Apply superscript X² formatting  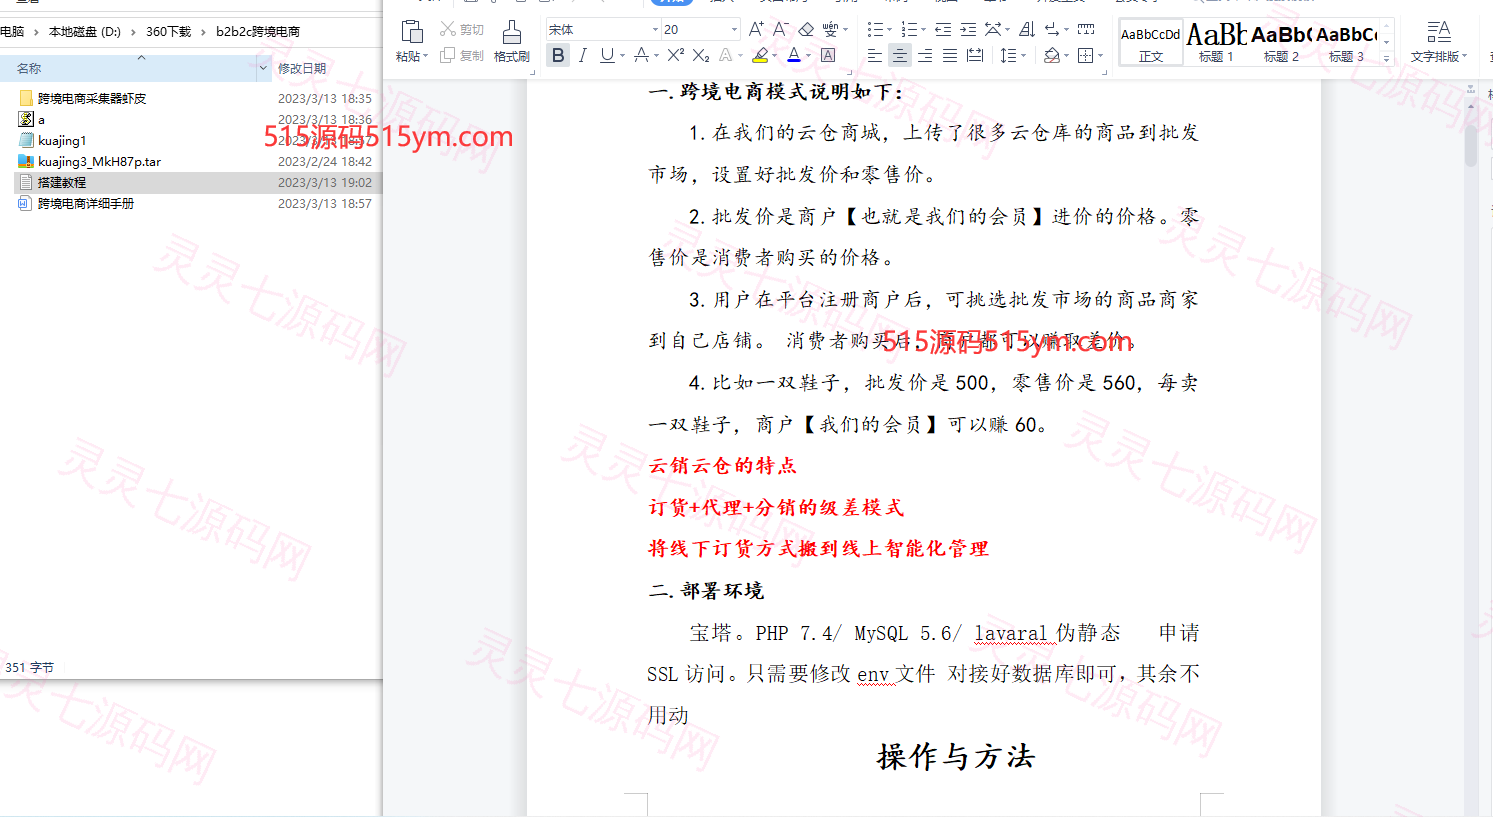676,56
